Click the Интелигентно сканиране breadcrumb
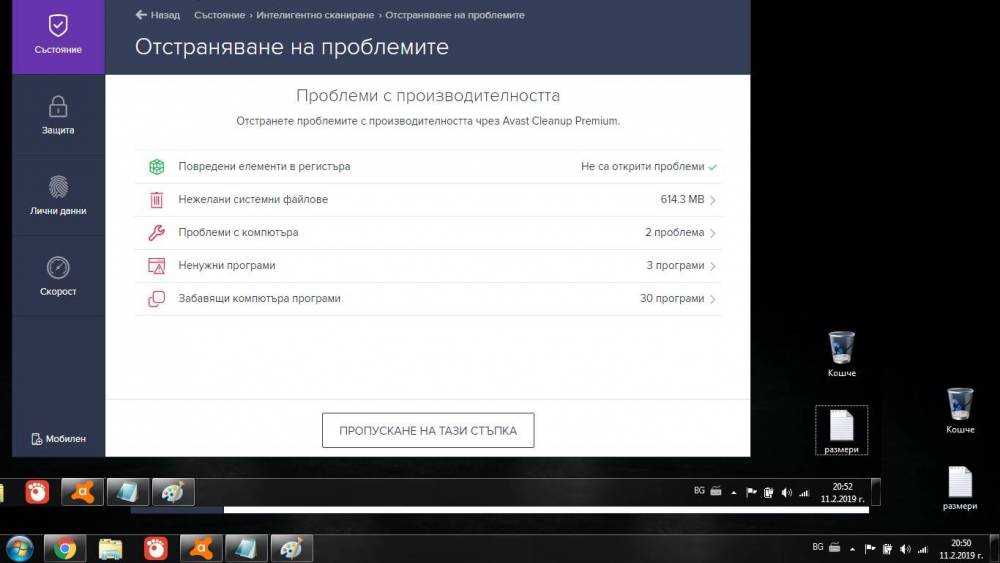1000x563 pixels. click(x=315, y=15)
